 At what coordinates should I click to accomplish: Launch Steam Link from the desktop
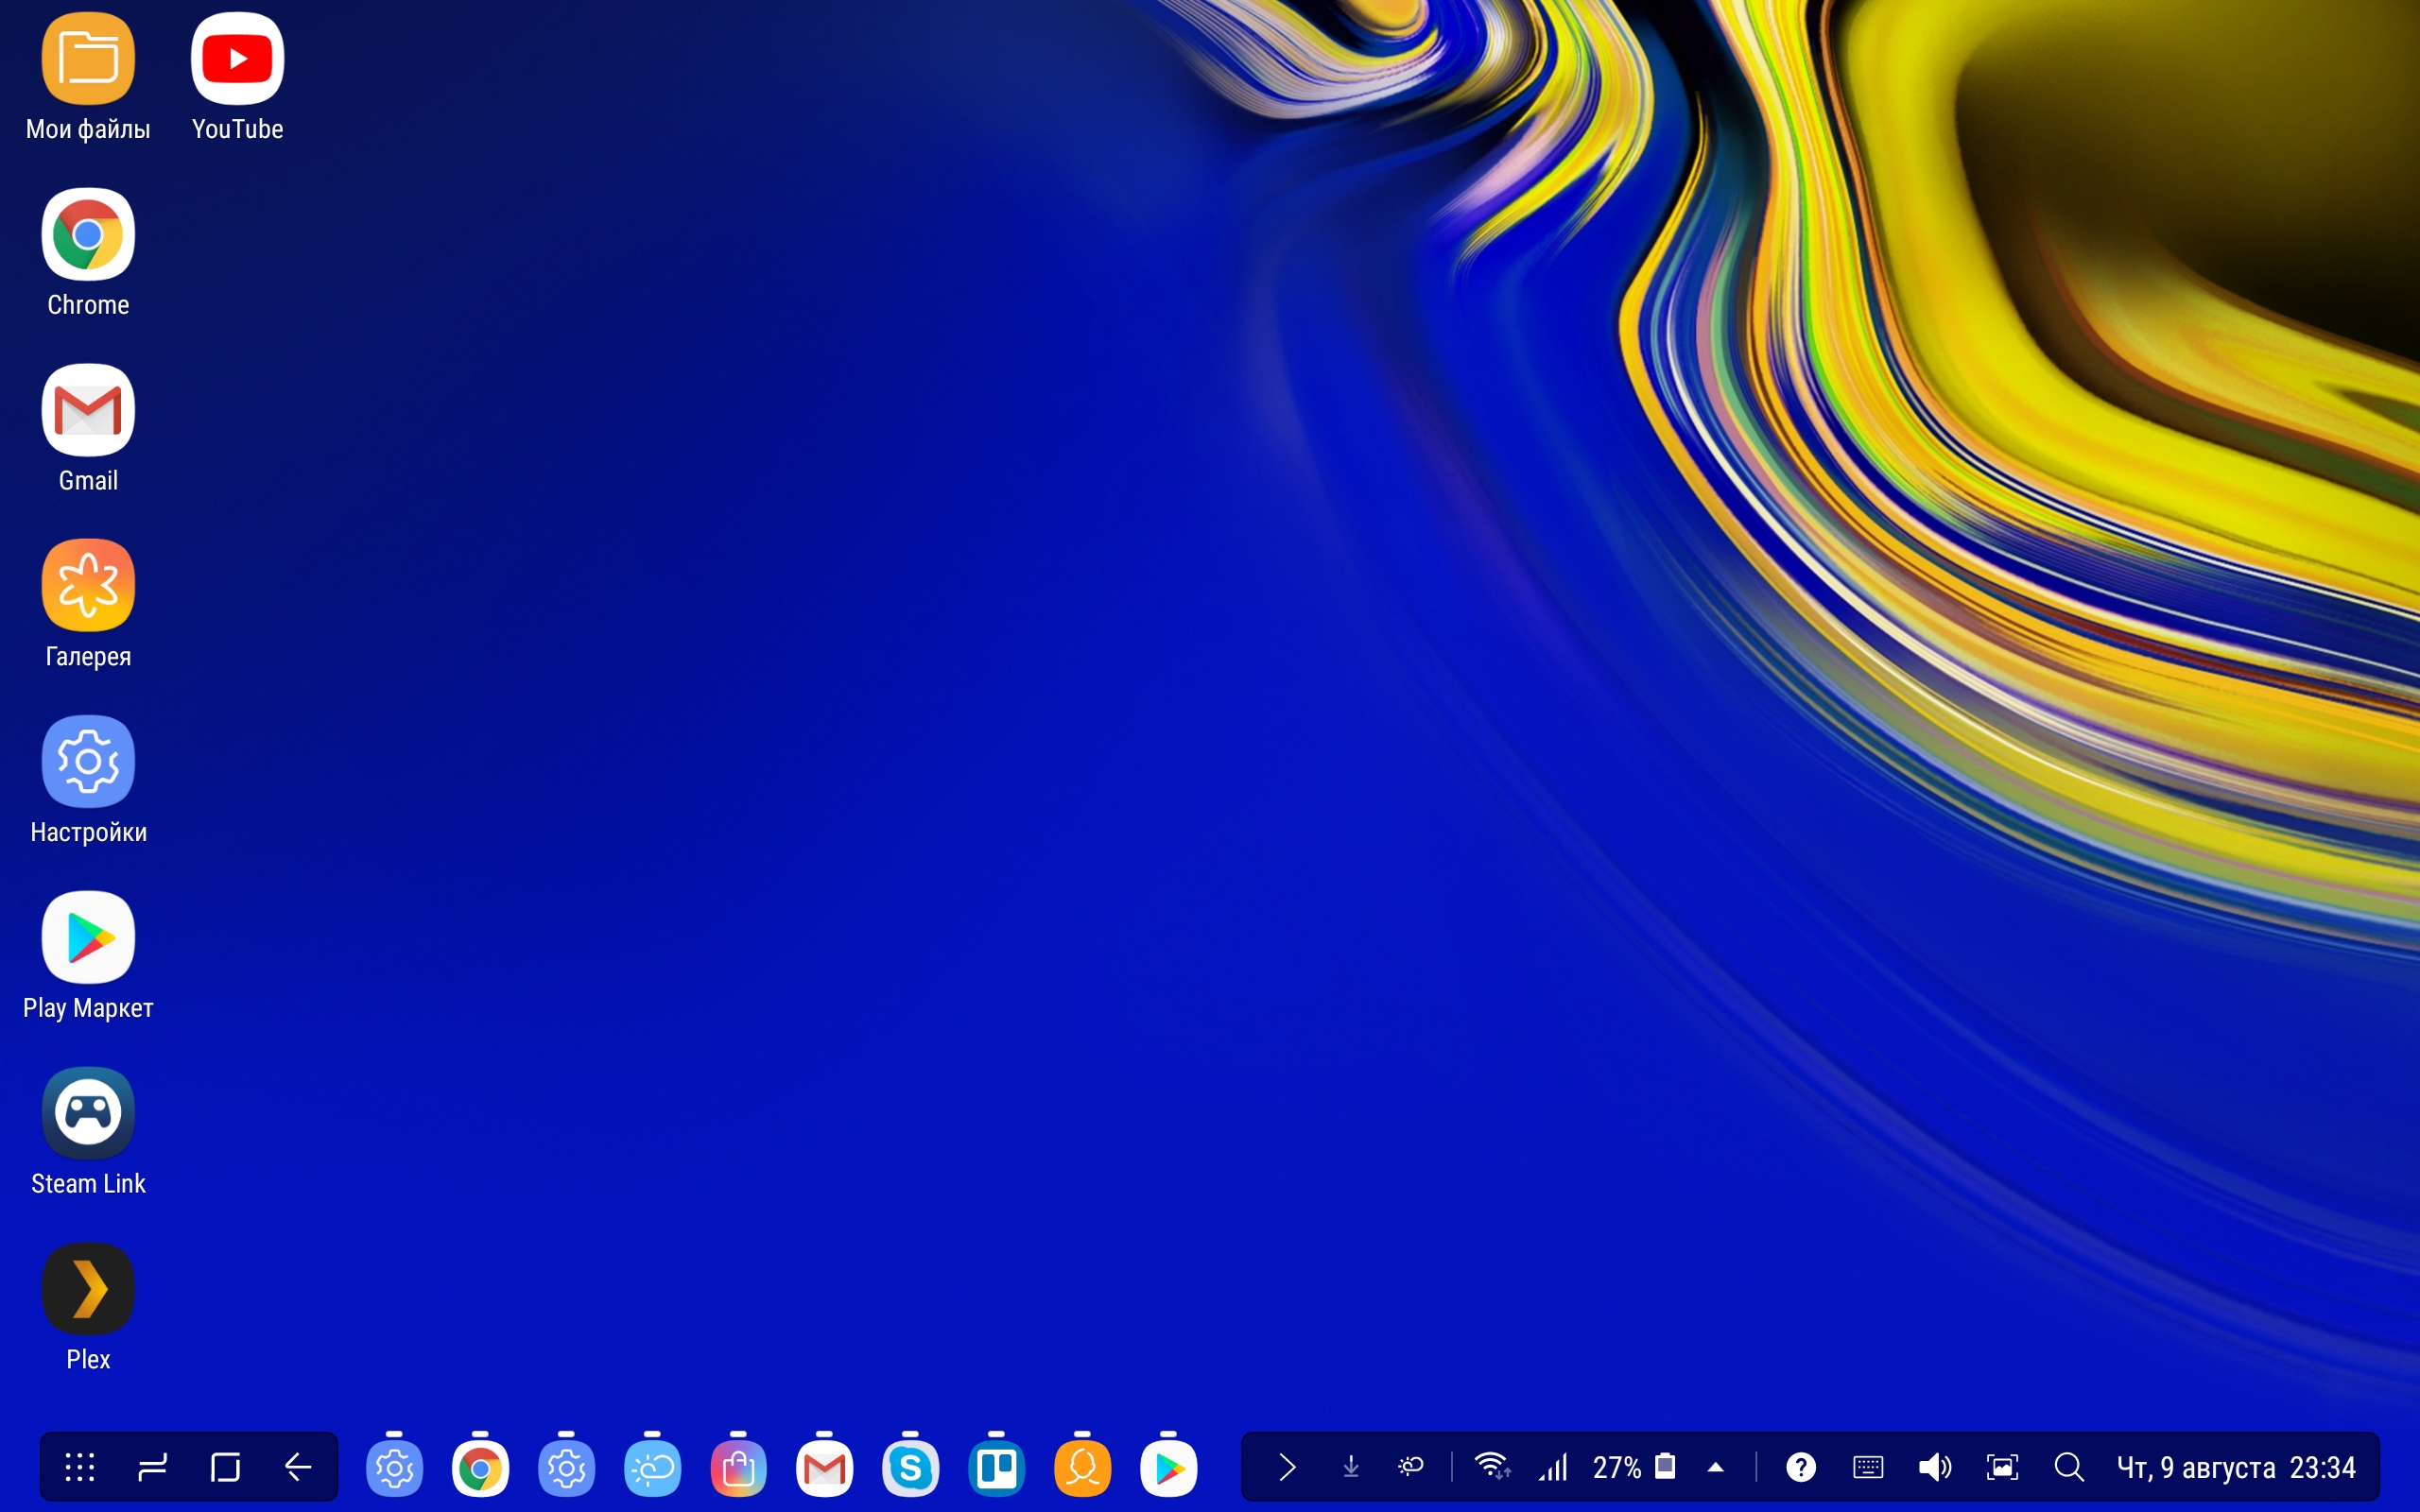(x=88, y=1113)
